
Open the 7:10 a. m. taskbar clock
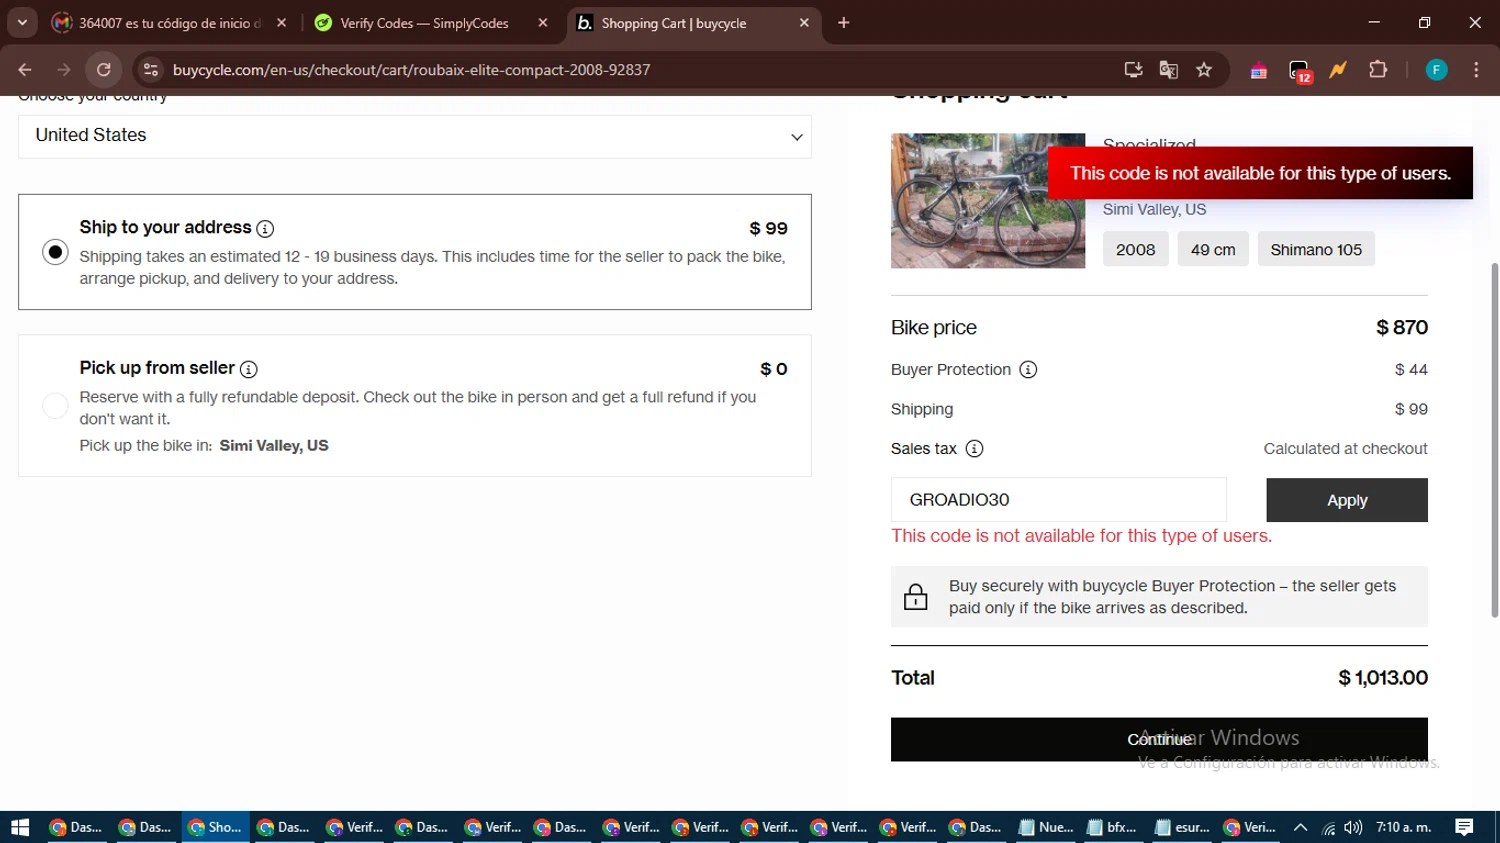pyautogui.click(x=1403, y=827)
